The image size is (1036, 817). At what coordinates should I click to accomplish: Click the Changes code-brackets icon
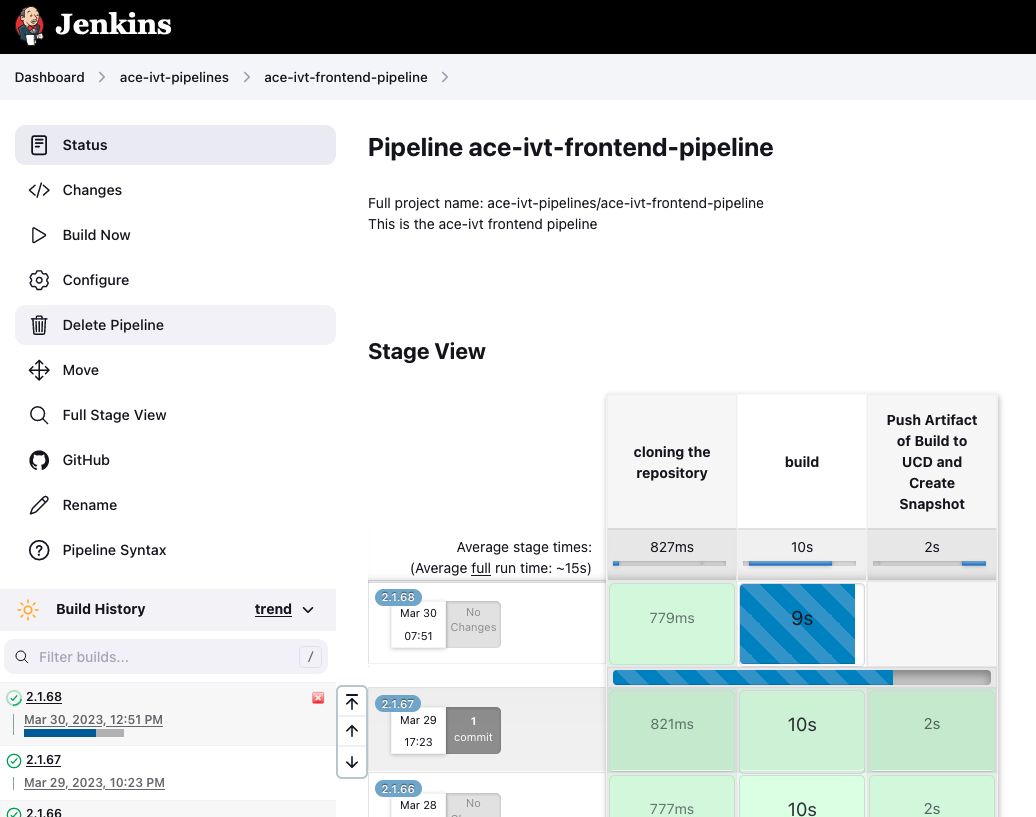tap(39, 190)
